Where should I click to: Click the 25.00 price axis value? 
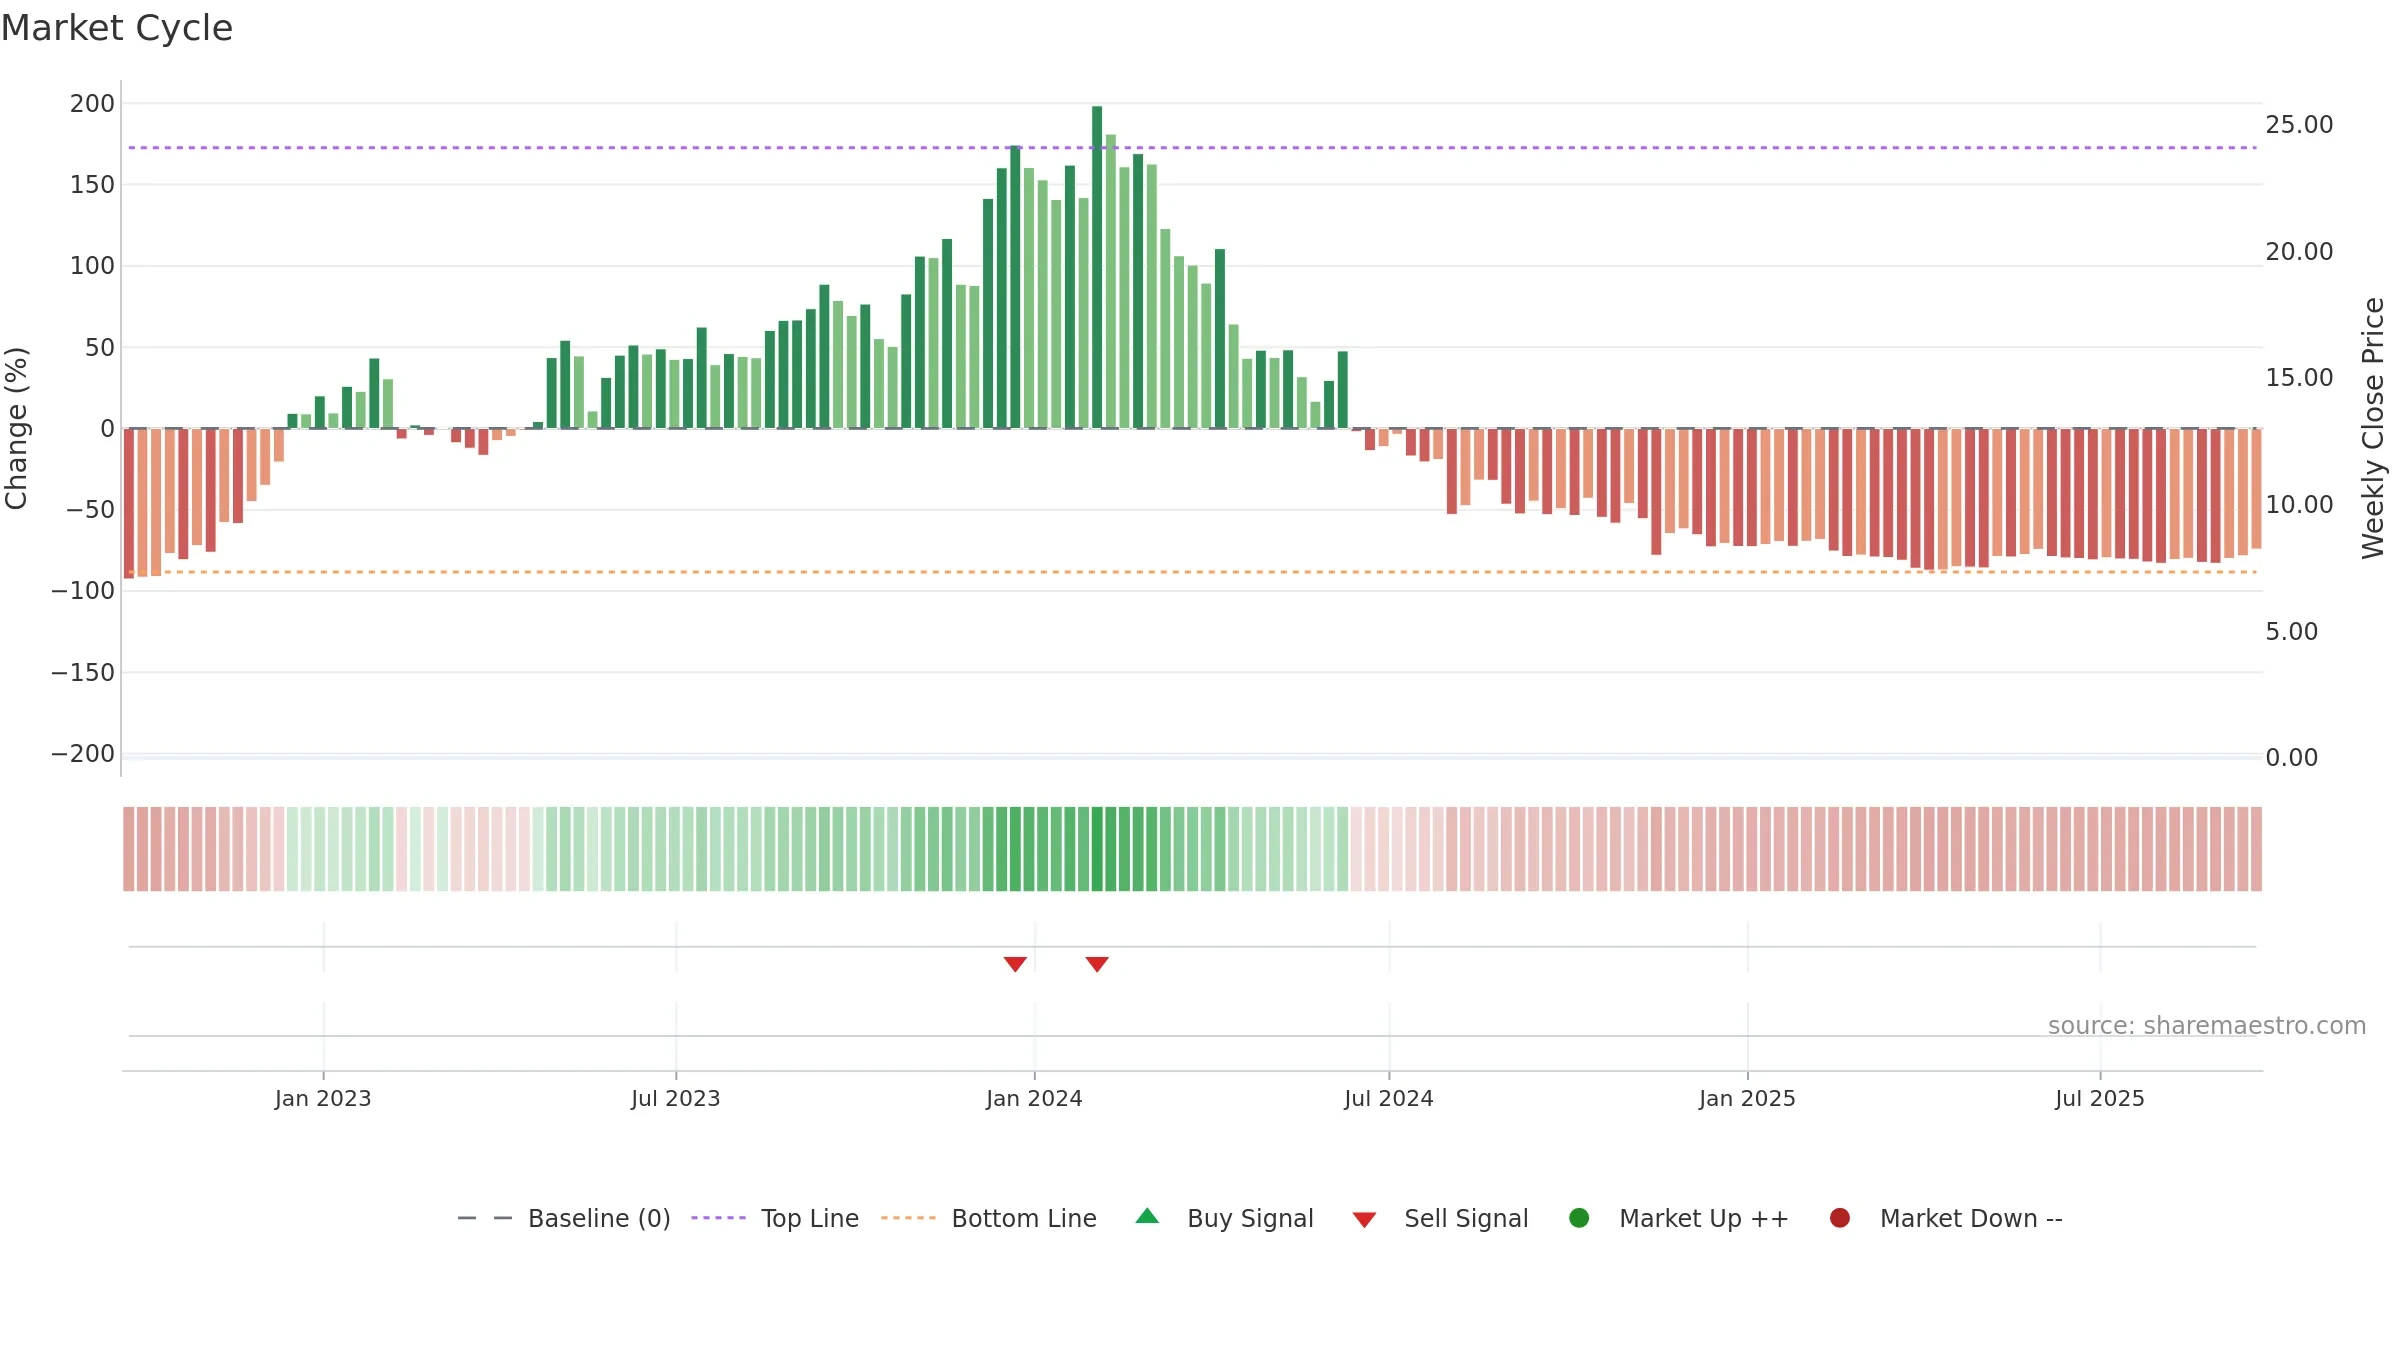2299,124
